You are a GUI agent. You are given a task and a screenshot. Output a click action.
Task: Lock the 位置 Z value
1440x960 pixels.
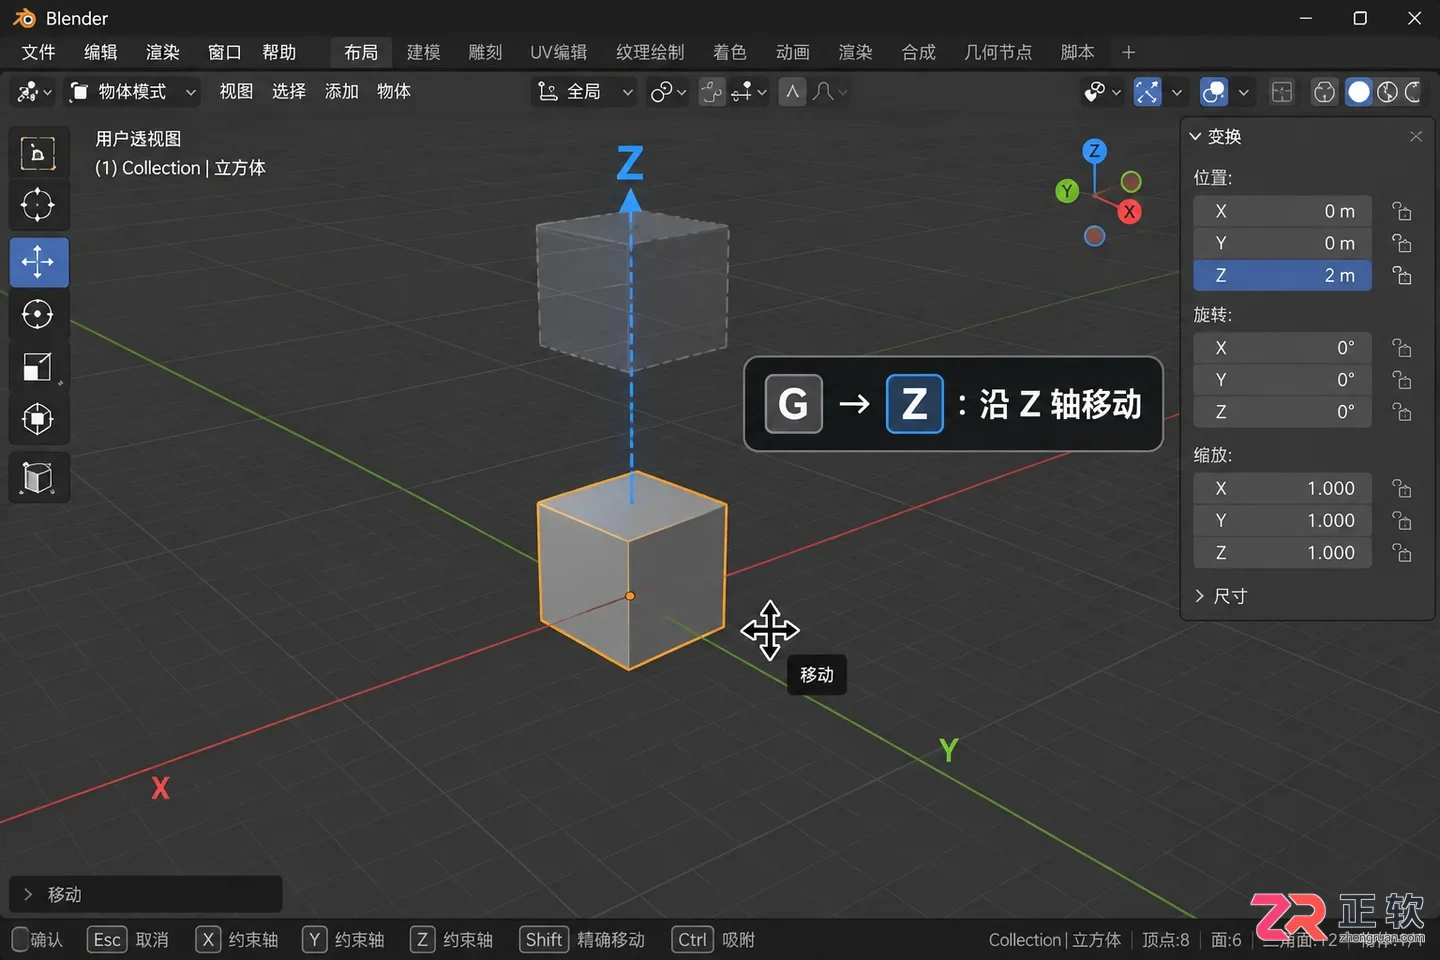click(1402, 275)
